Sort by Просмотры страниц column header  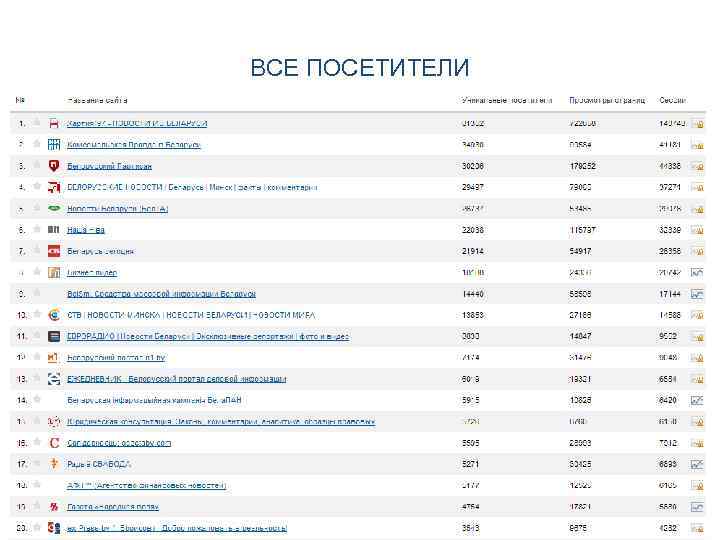(x=607, y=100)
